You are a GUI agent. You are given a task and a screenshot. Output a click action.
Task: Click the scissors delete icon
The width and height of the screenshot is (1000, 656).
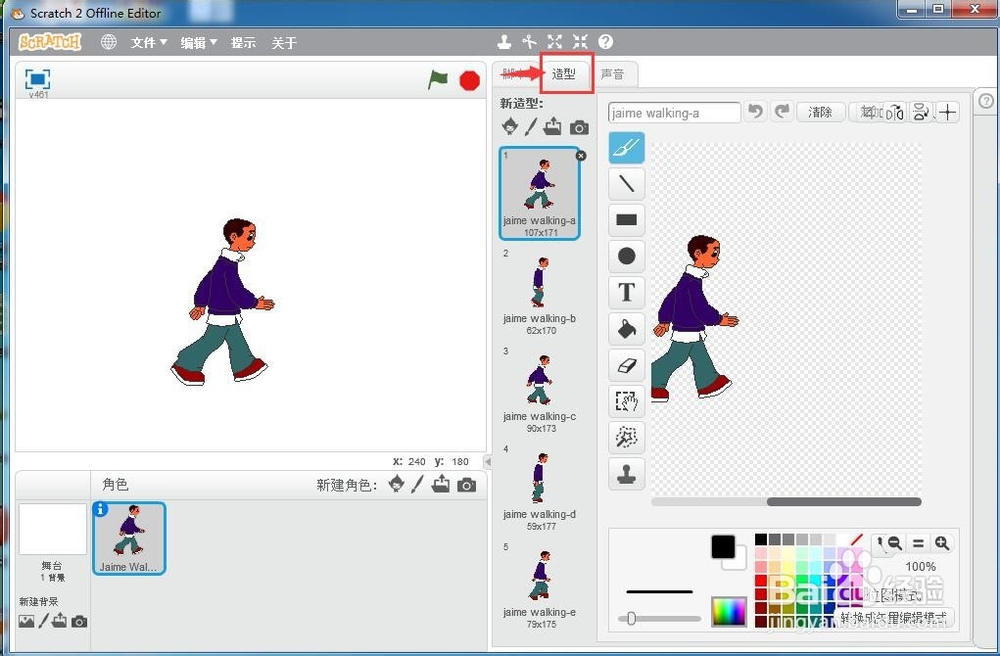[529, 42]
